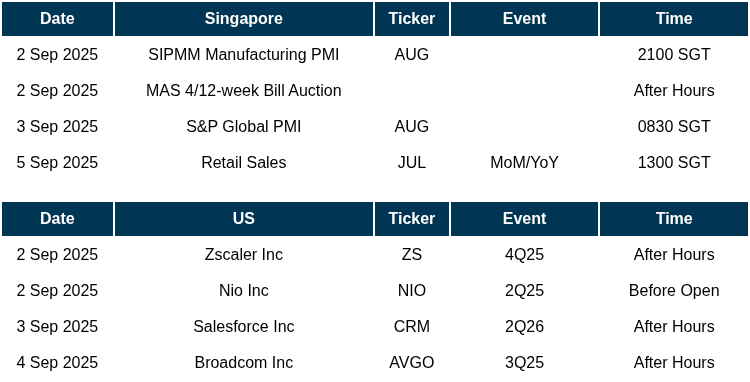The height and width of the screenshot is (382, 750).
Task: Click the 5 Sep 2025 date
Action: coord(57,162)
